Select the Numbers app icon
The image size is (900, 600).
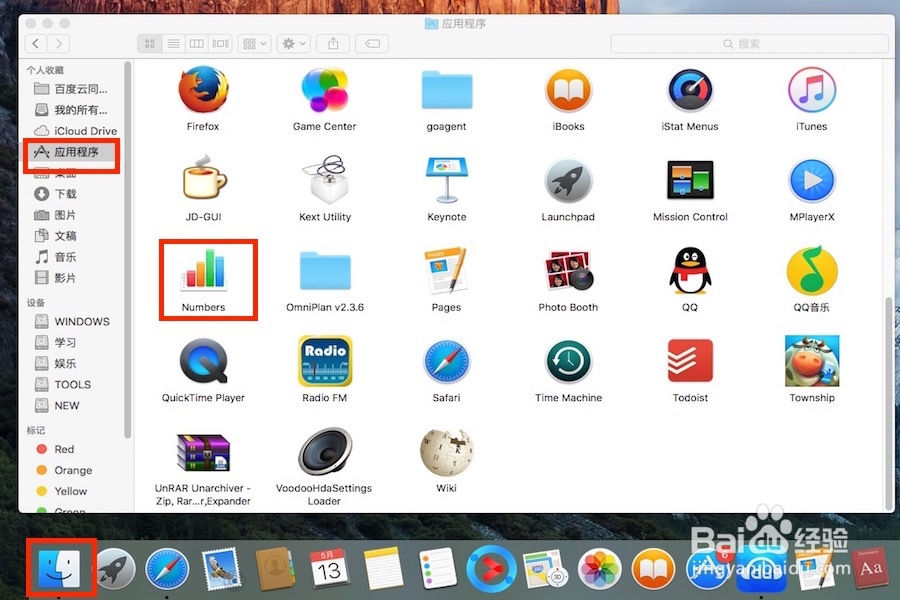204,269
